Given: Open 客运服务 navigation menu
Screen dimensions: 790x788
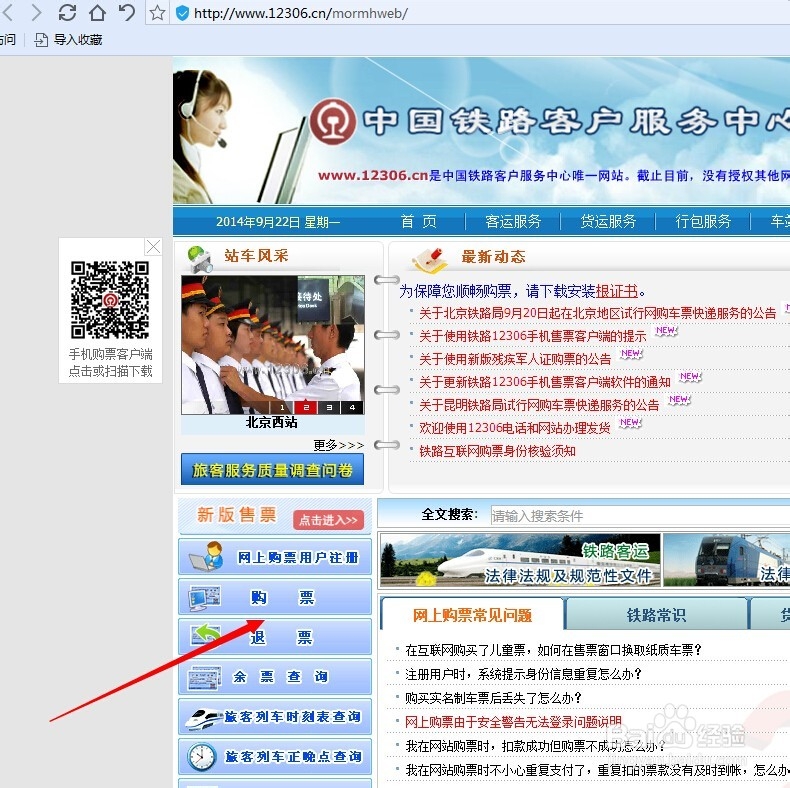Looking at the screenshot, I should coord(513,221).
